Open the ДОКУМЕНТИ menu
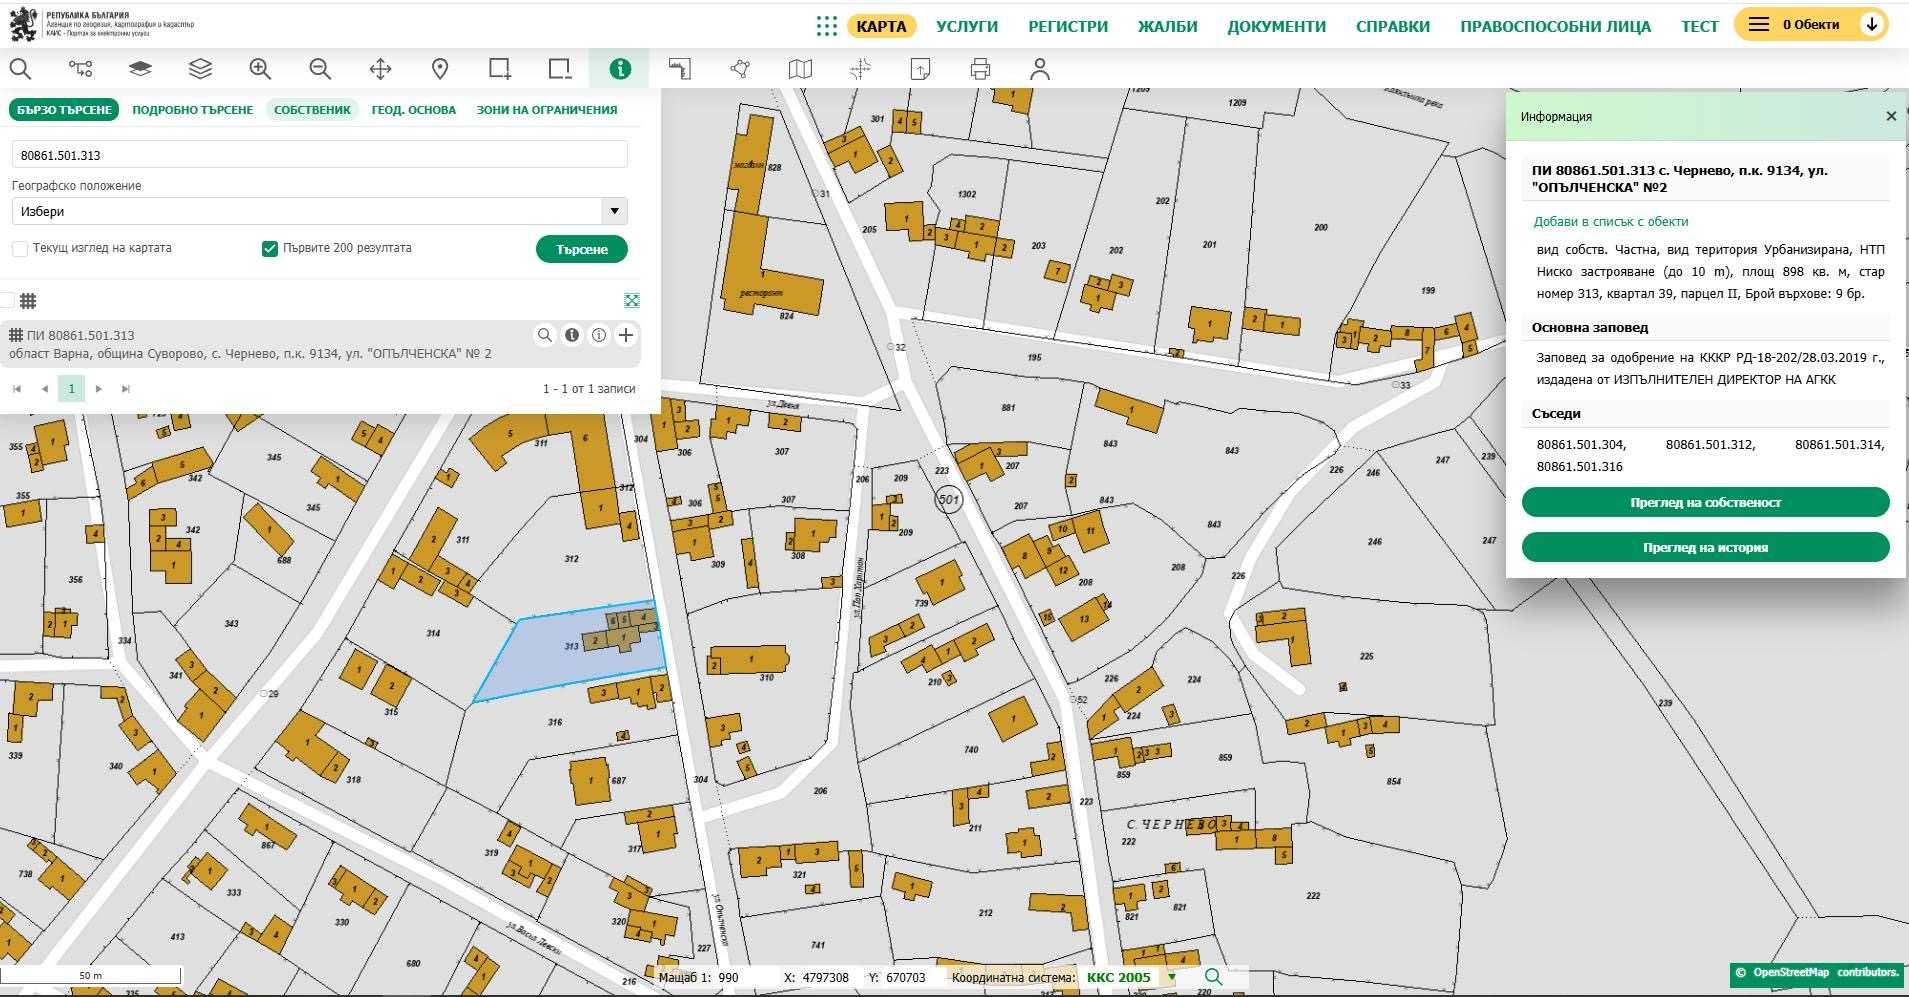The width and height of the screenshot is (1909, 997). pyautogui.click(x=1277, y=26)
